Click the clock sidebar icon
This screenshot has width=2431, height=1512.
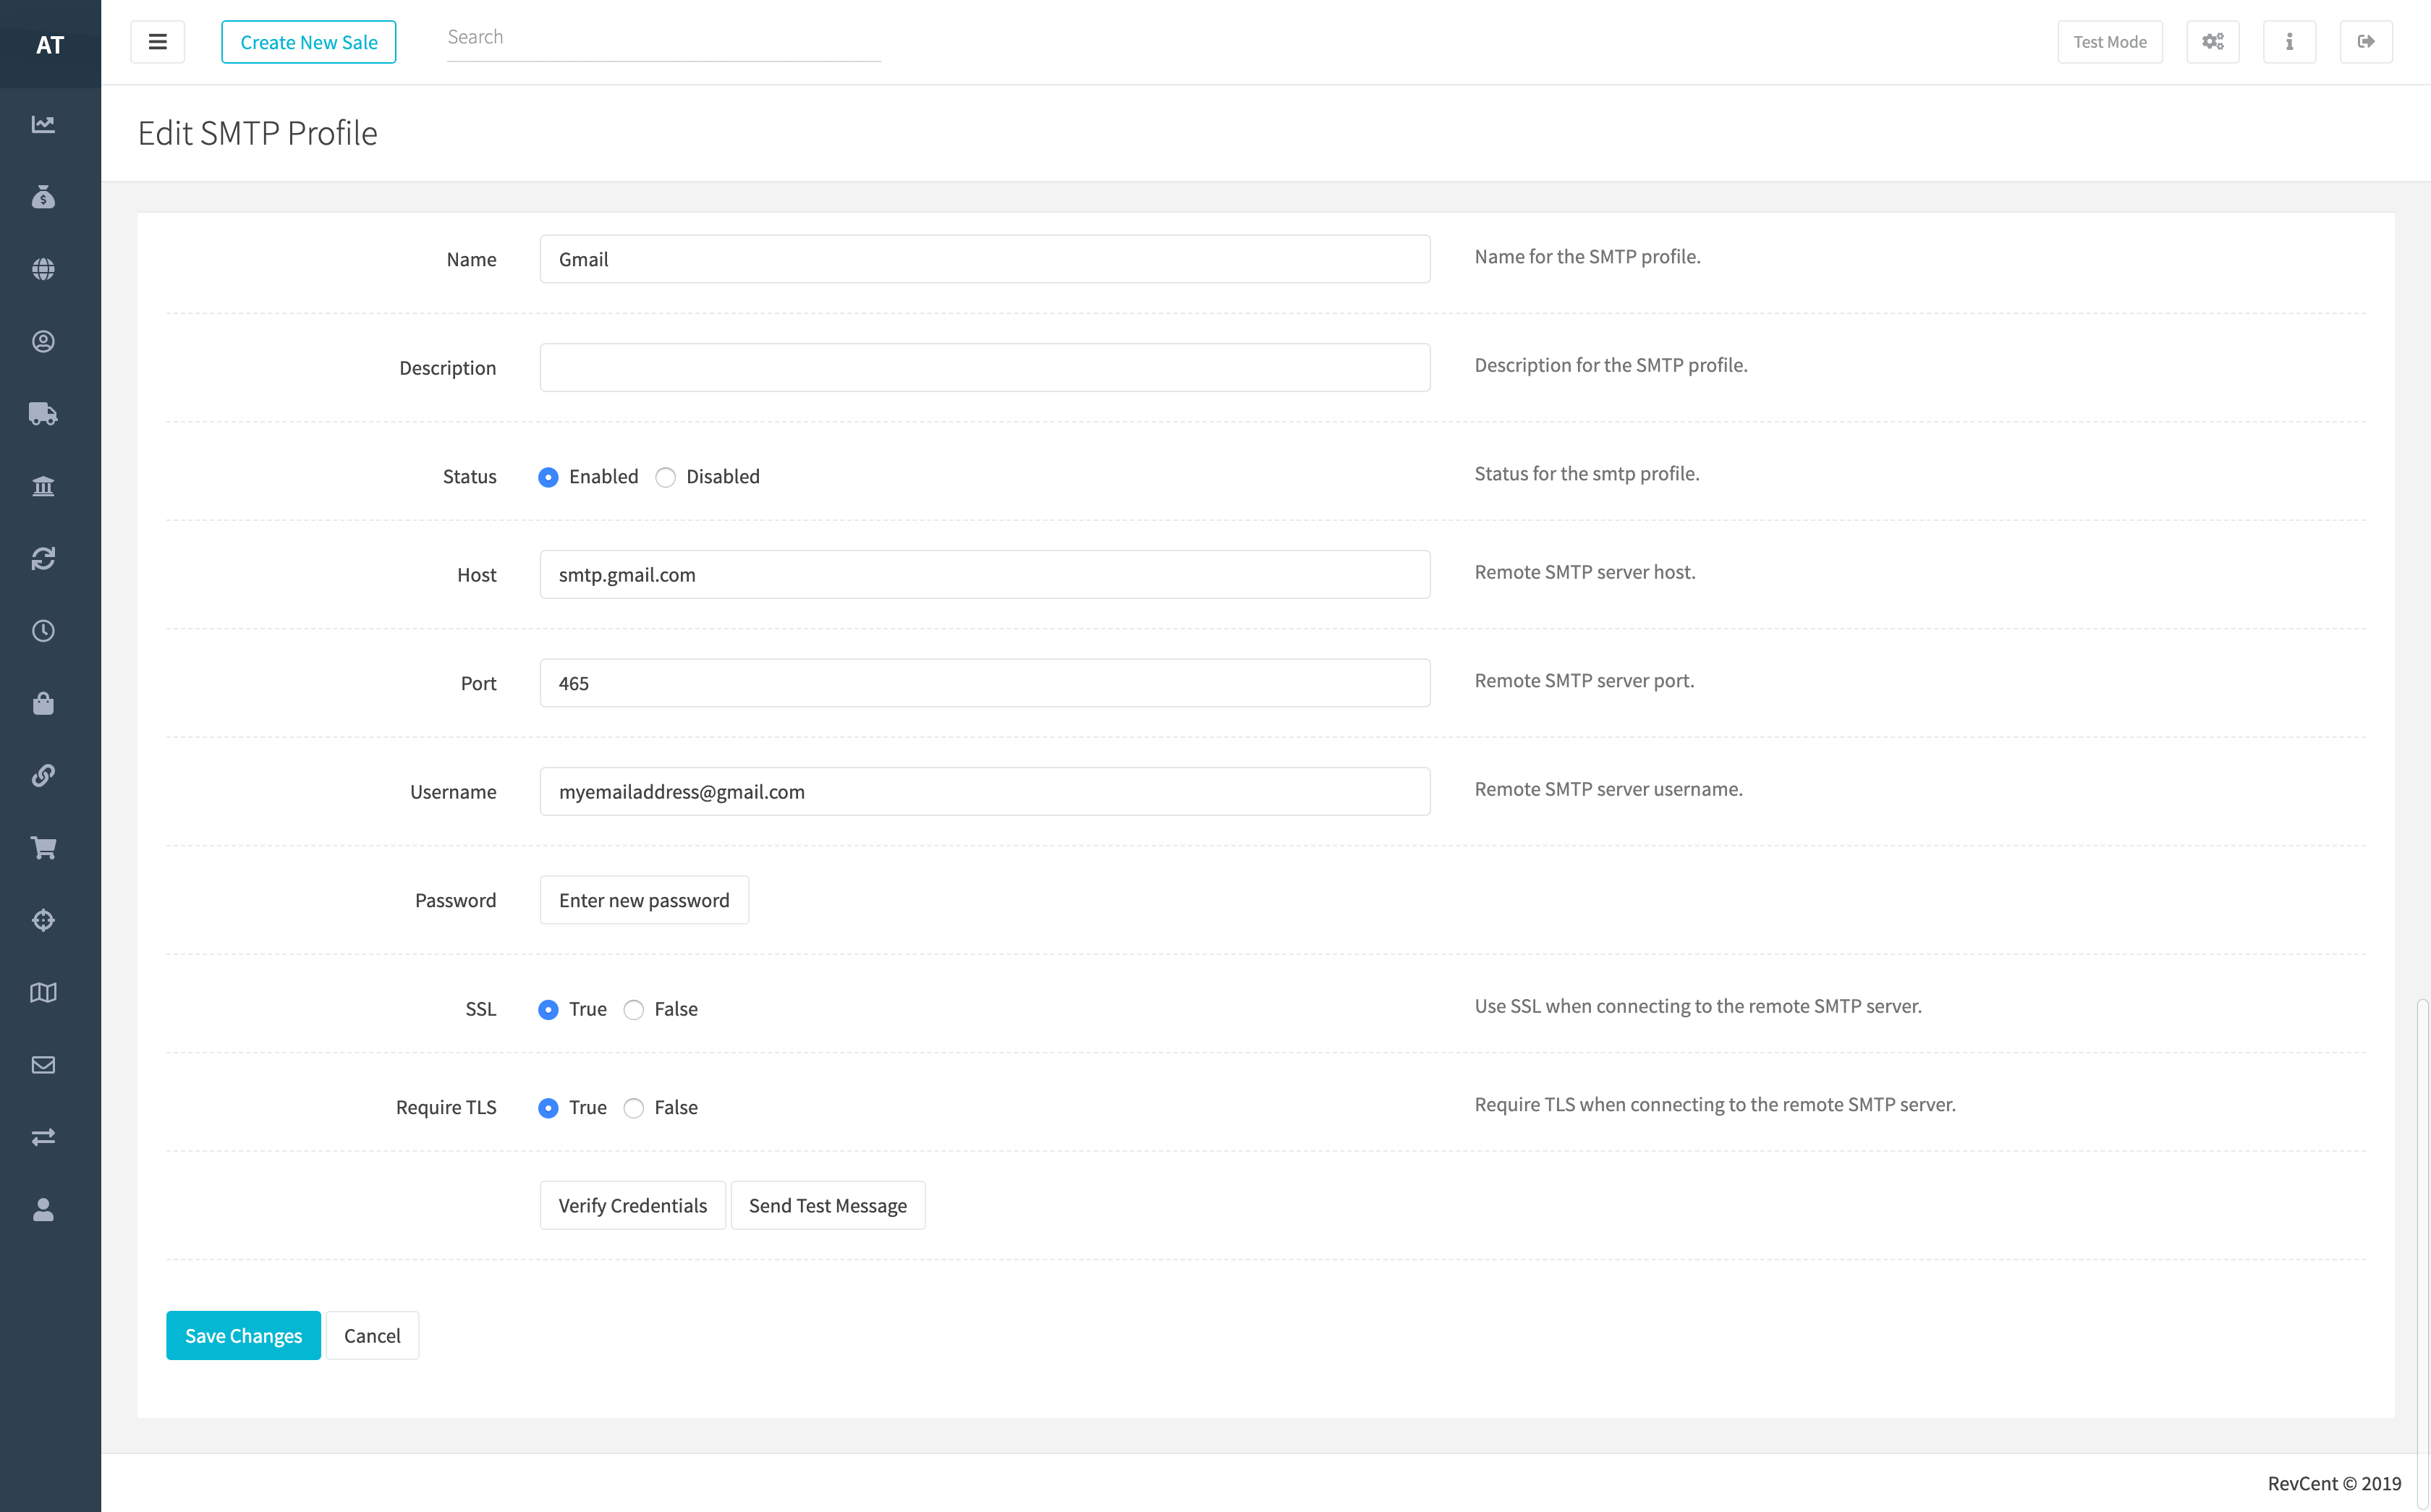[x=43, y=631]
